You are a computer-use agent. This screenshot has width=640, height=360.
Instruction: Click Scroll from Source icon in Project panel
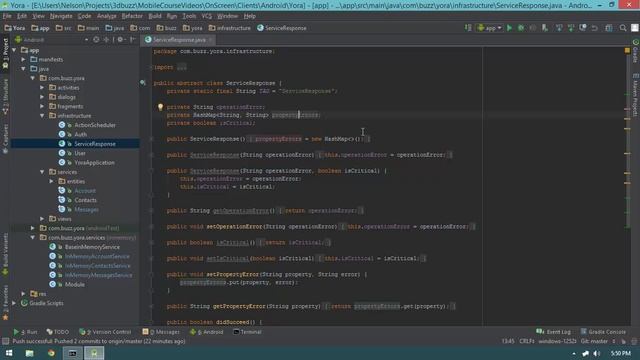[96, 40]
